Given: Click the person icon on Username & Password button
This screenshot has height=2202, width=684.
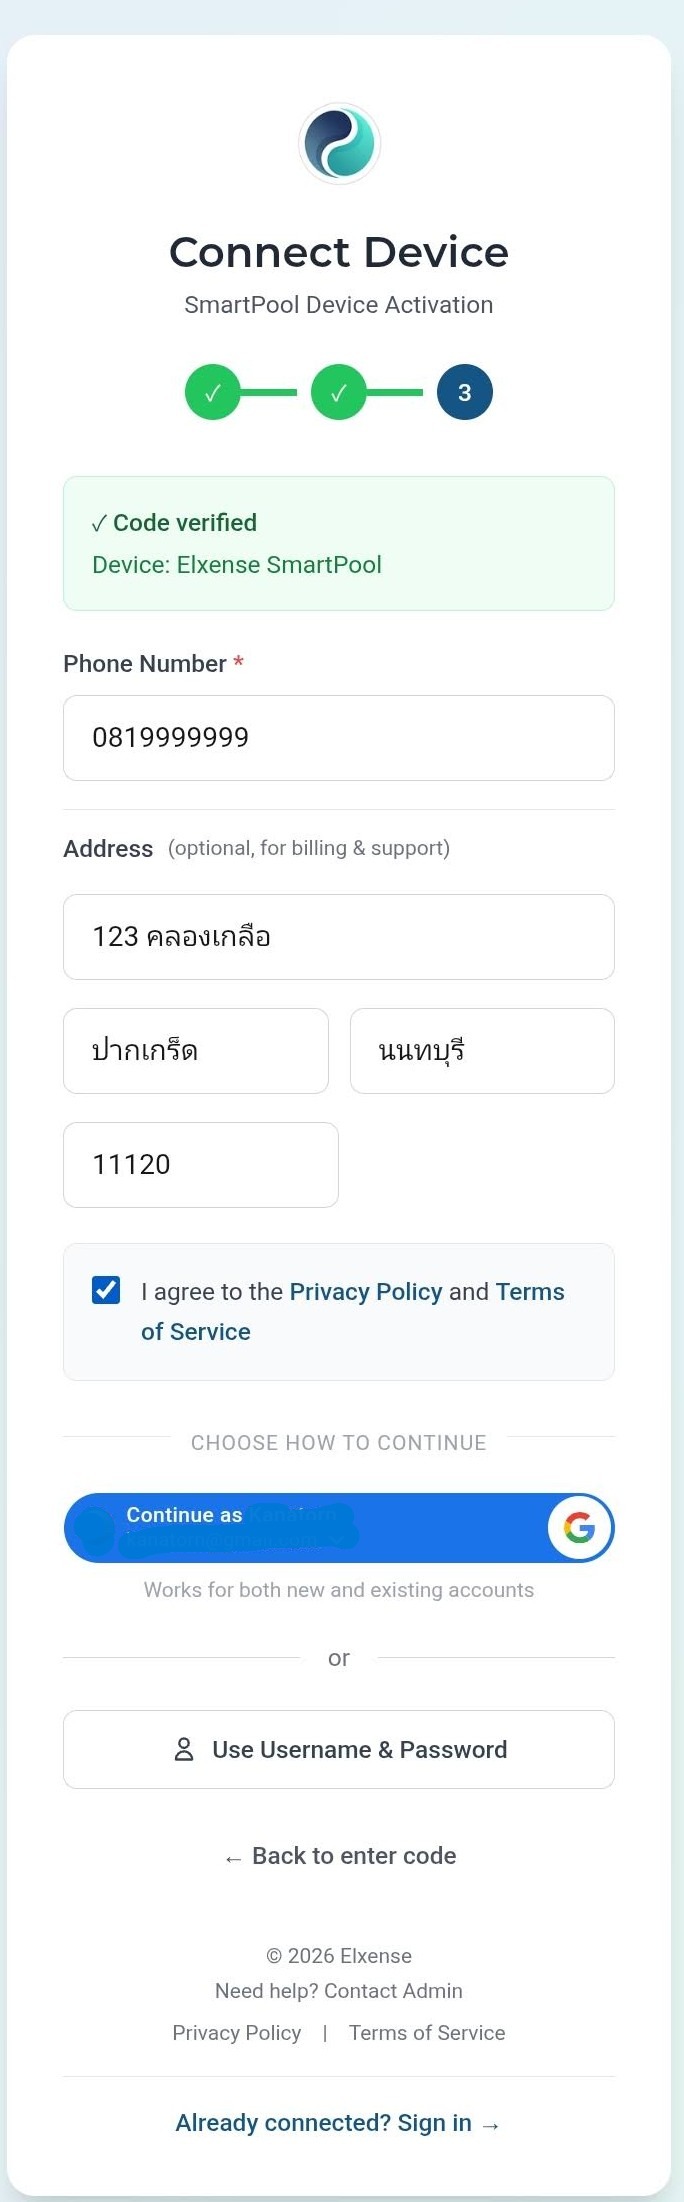Looking at the screenshot, I should (x=183, y=1749).
